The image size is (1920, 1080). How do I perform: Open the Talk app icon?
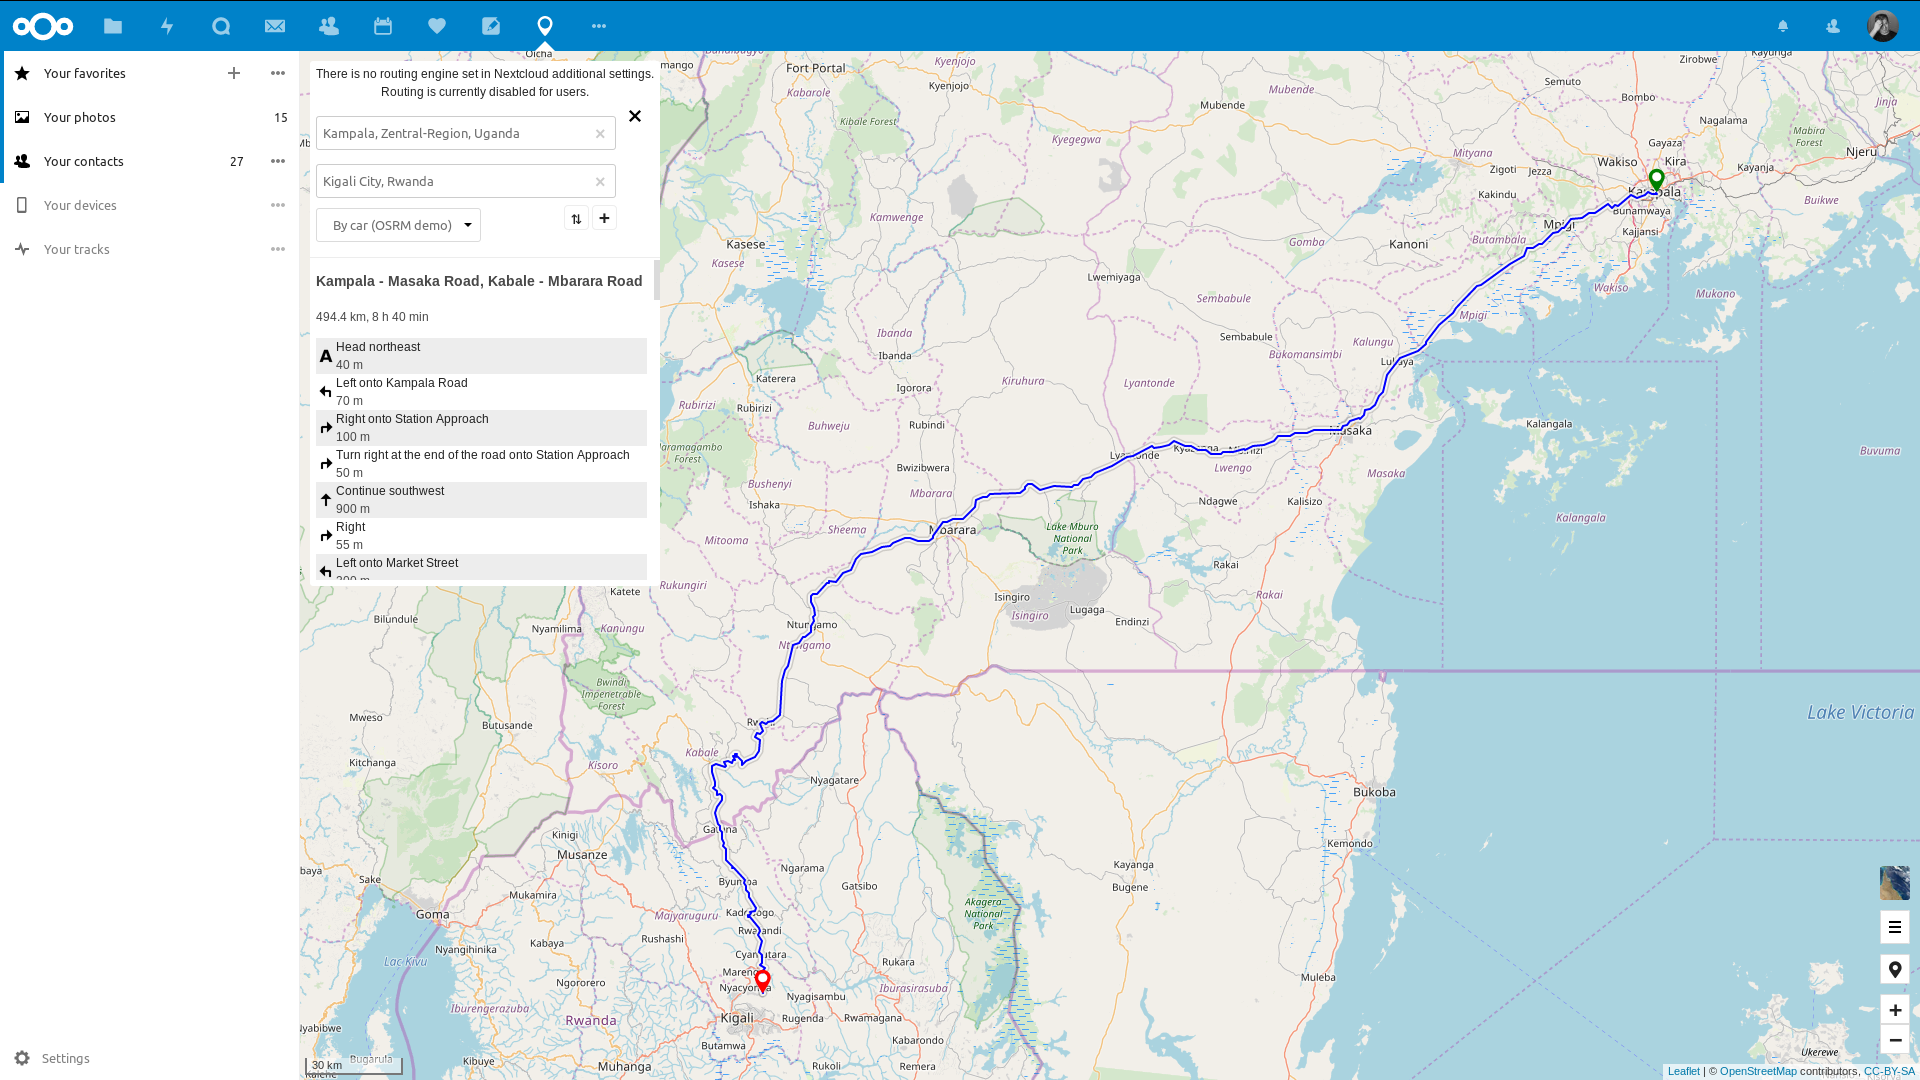coord(221,26)
